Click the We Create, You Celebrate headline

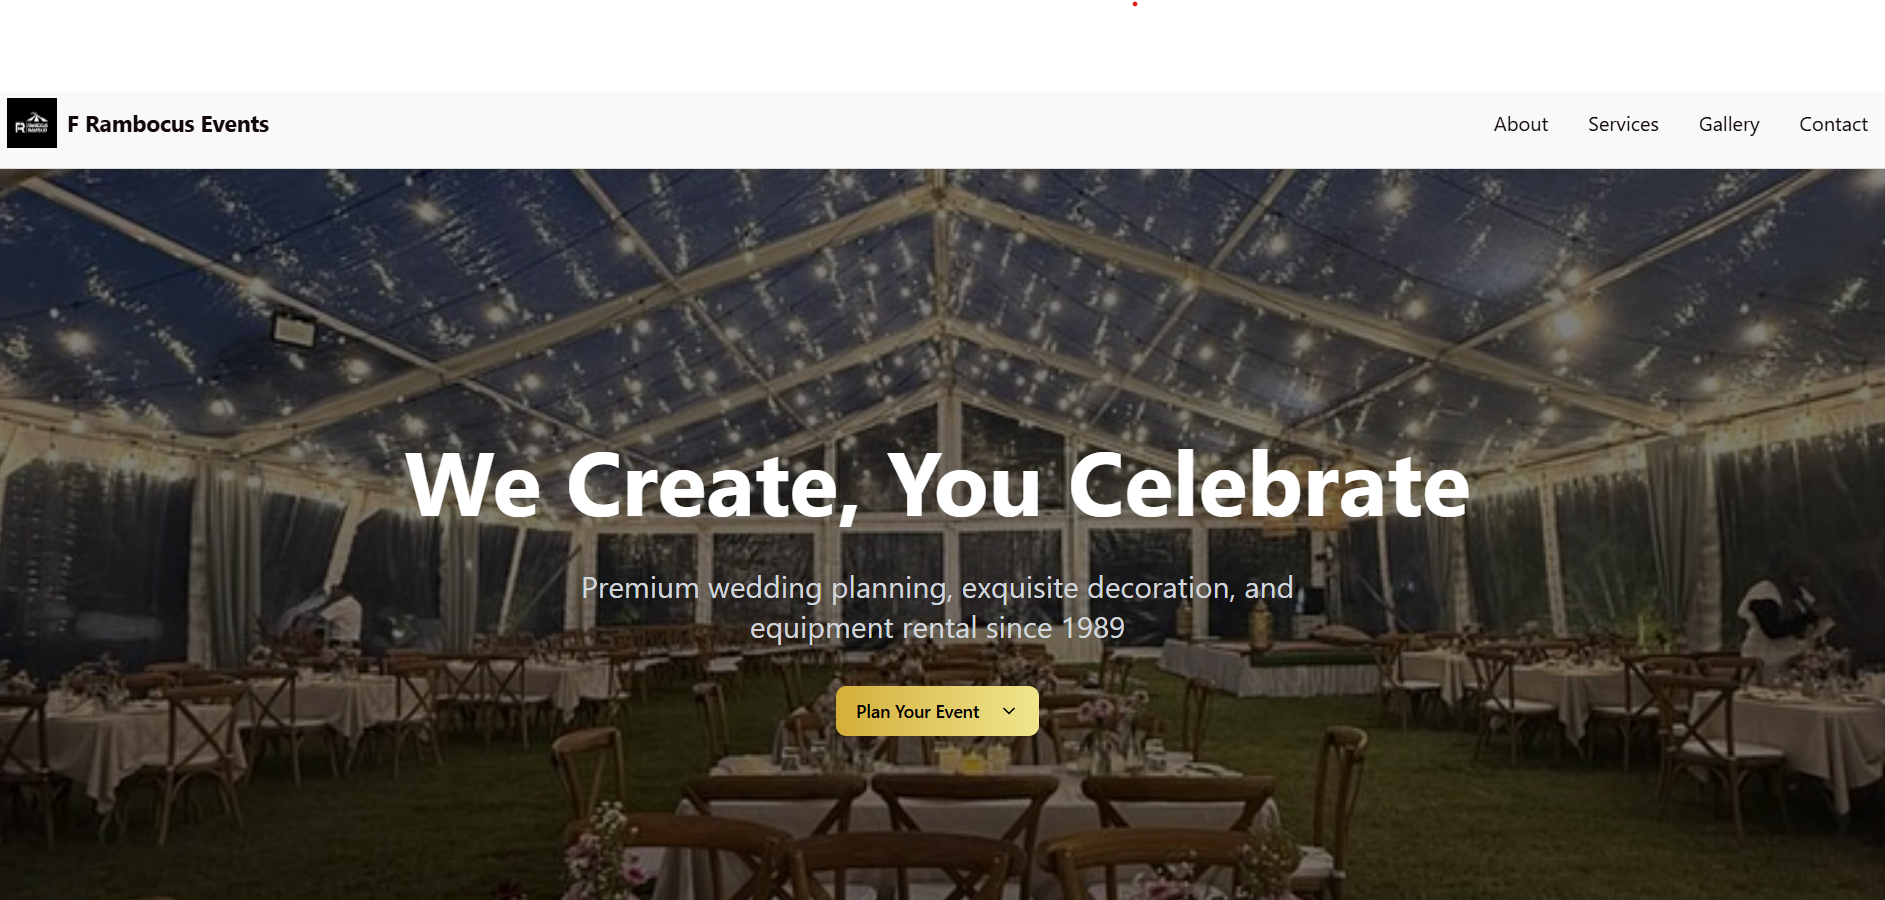[x=937, y=486]
